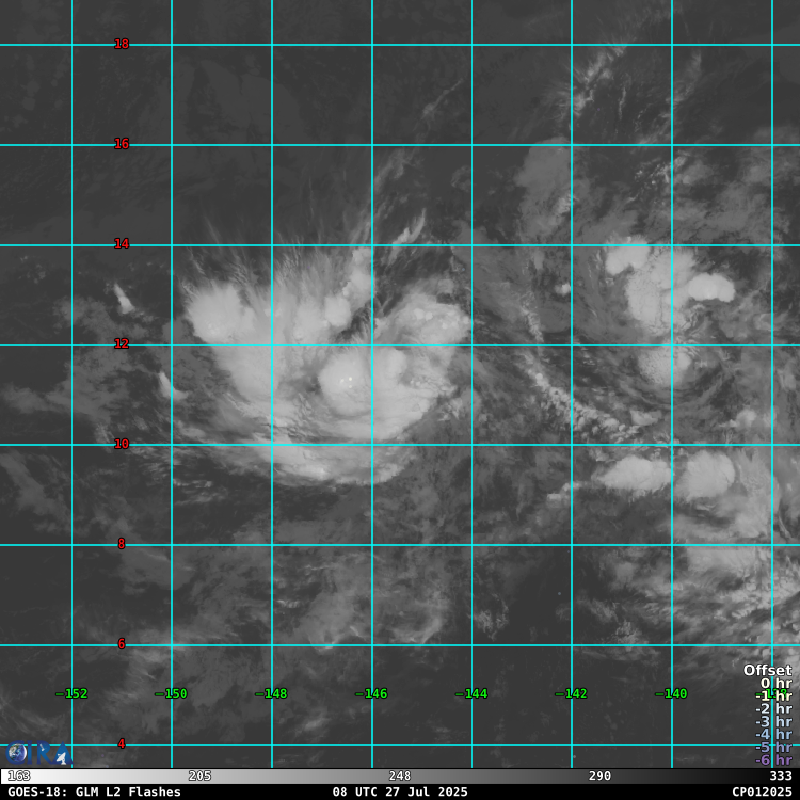The height and width of the screenshot is (800, 800).
Task: Click the GOES-18: GLM L2 Flashes title
Action: 95,791
